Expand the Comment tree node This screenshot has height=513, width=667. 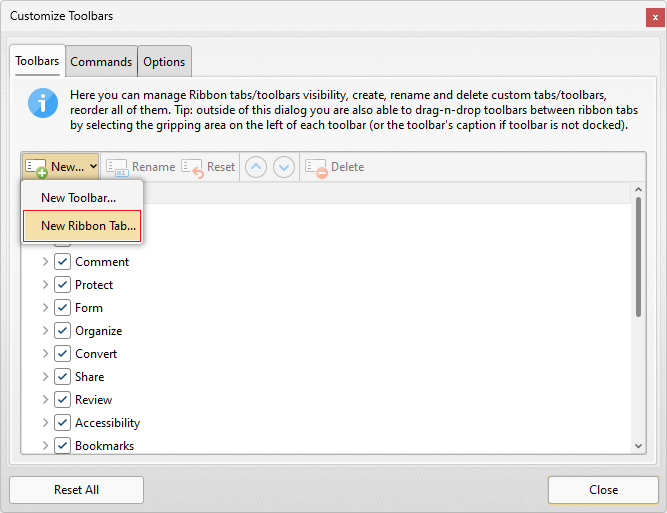click(45, 262)
